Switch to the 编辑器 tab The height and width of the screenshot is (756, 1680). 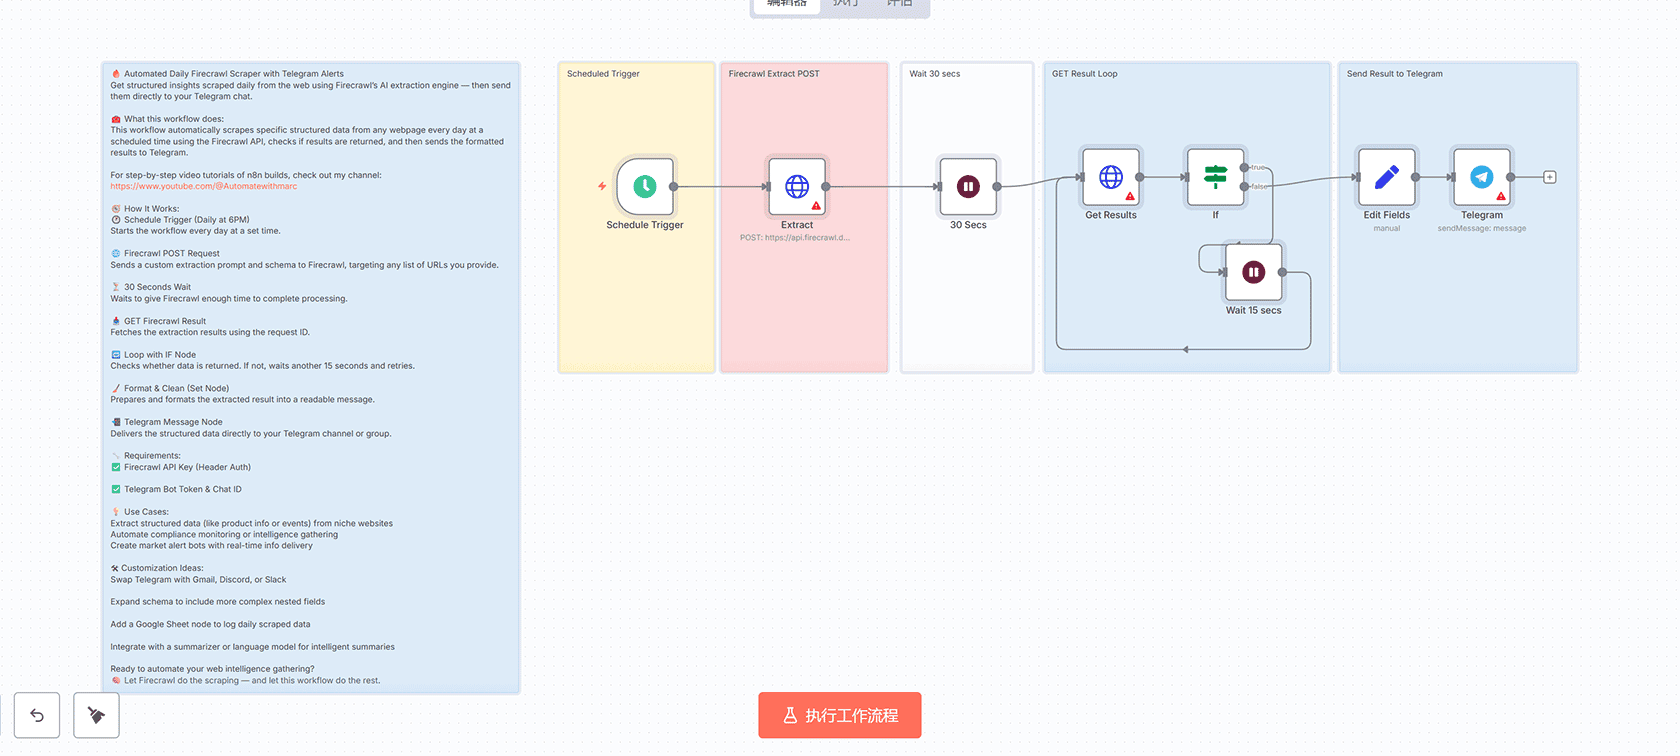click(786, 4)
